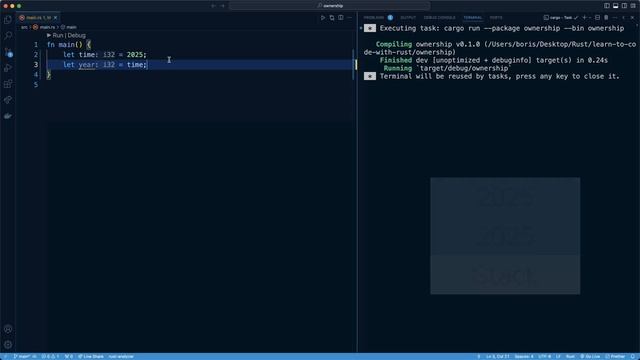Click rust-analyzer status bar item
The image size is (640, 360).
pyautogui.click(x=121, y=356)
